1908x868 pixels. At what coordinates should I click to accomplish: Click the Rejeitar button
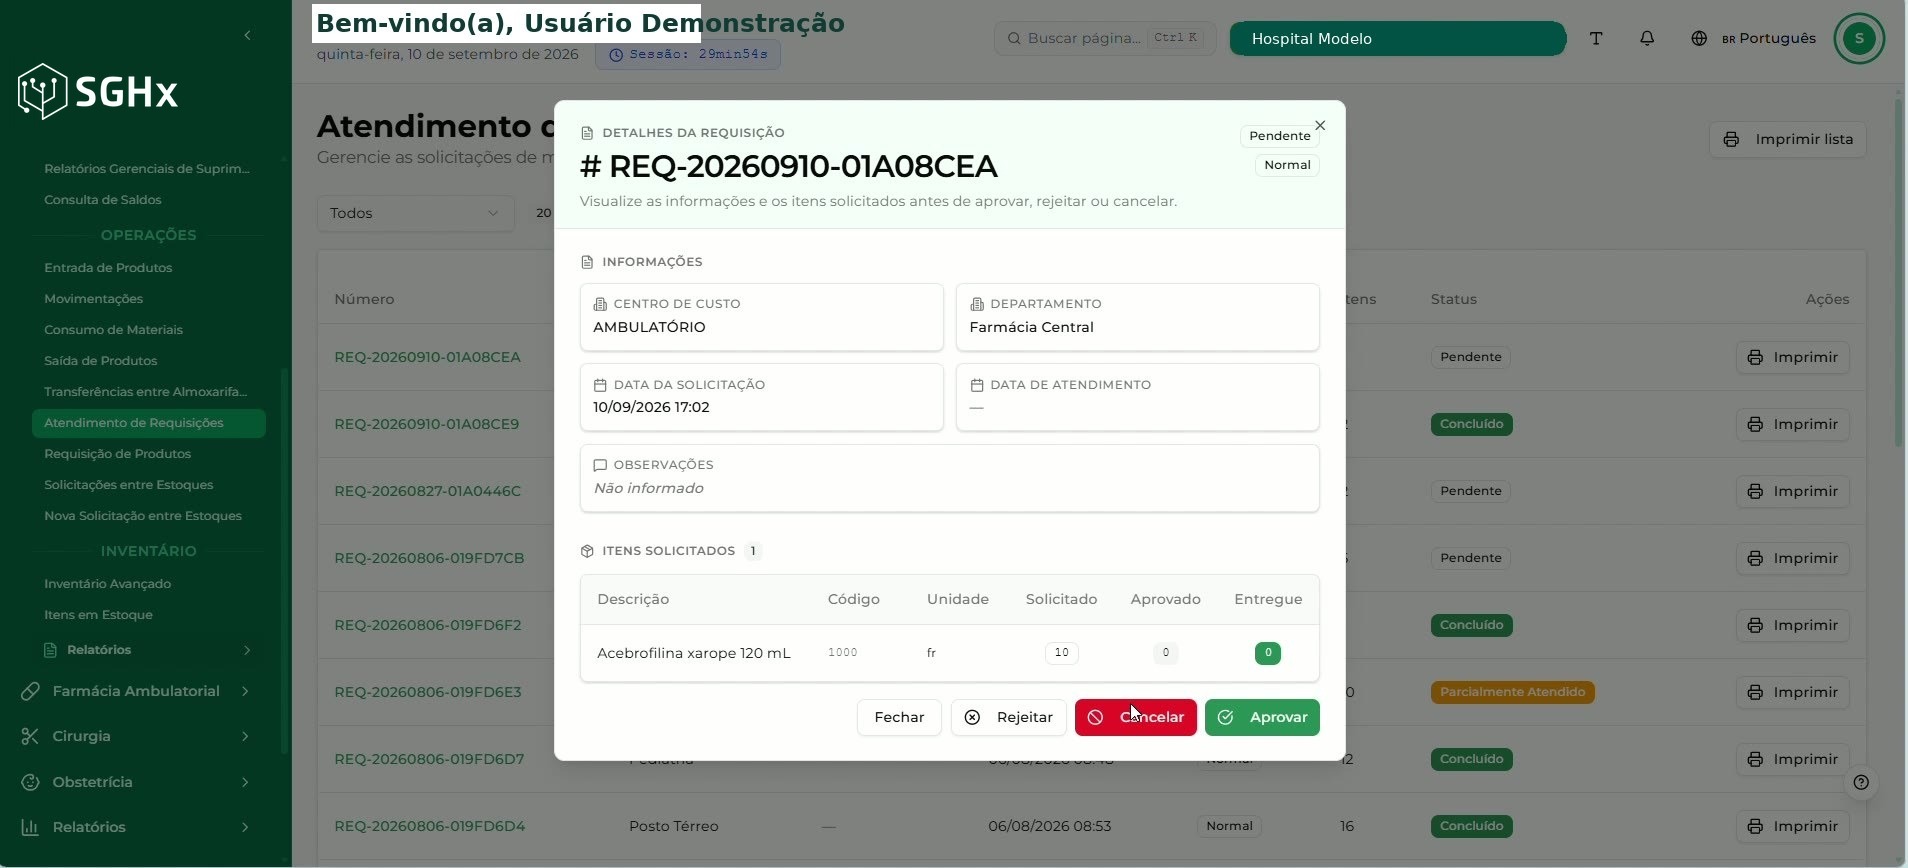click(1008, 717)
